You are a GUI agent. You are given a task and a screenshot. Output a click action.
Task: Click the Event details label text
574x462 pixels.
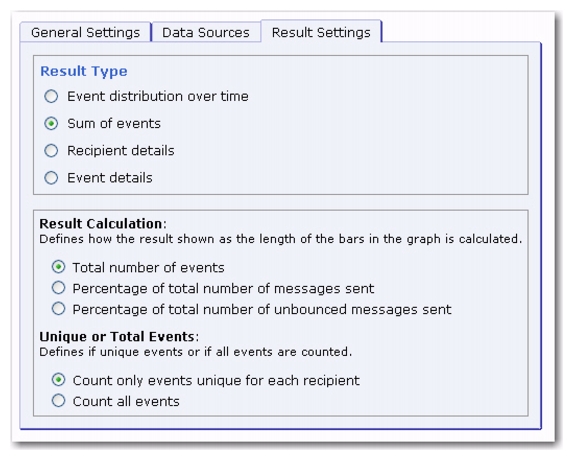[x=110, y=178]
